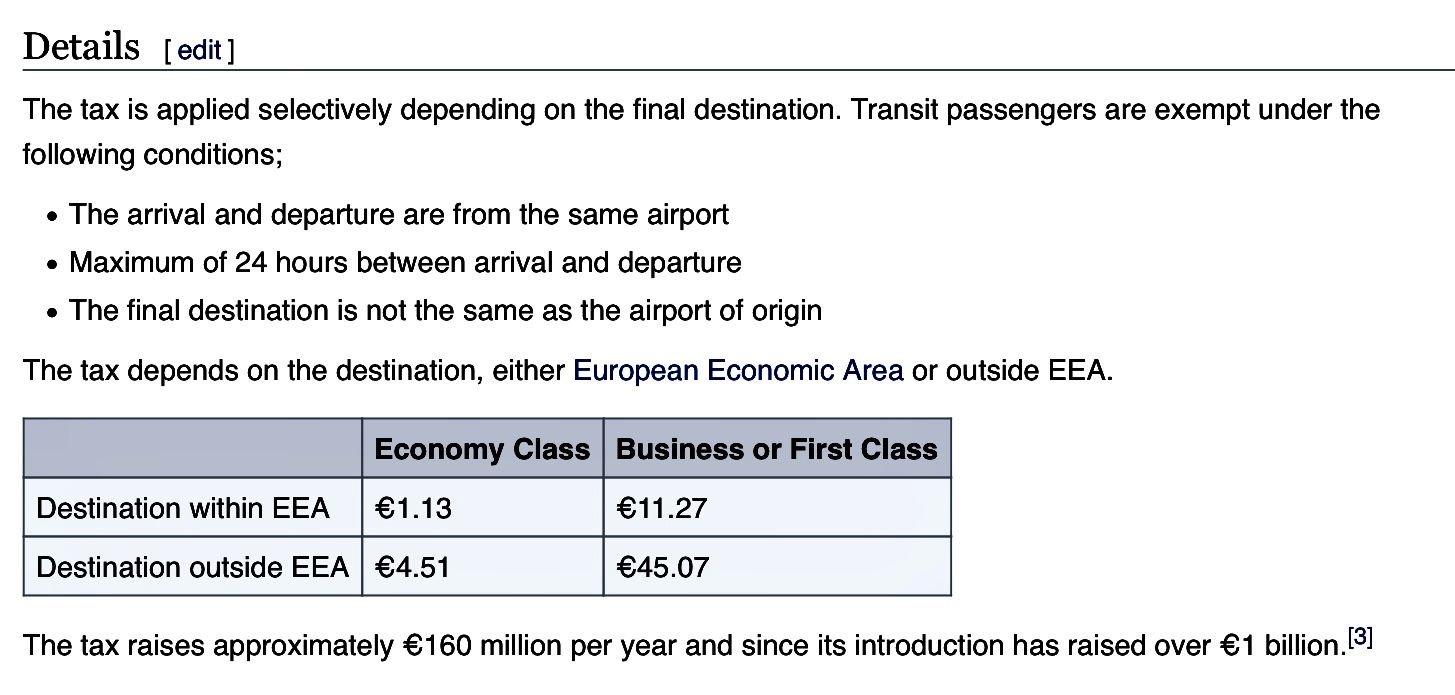Click the edit link beside Details heading
The width and height of the screenshot is (1455, 695).
199,50
